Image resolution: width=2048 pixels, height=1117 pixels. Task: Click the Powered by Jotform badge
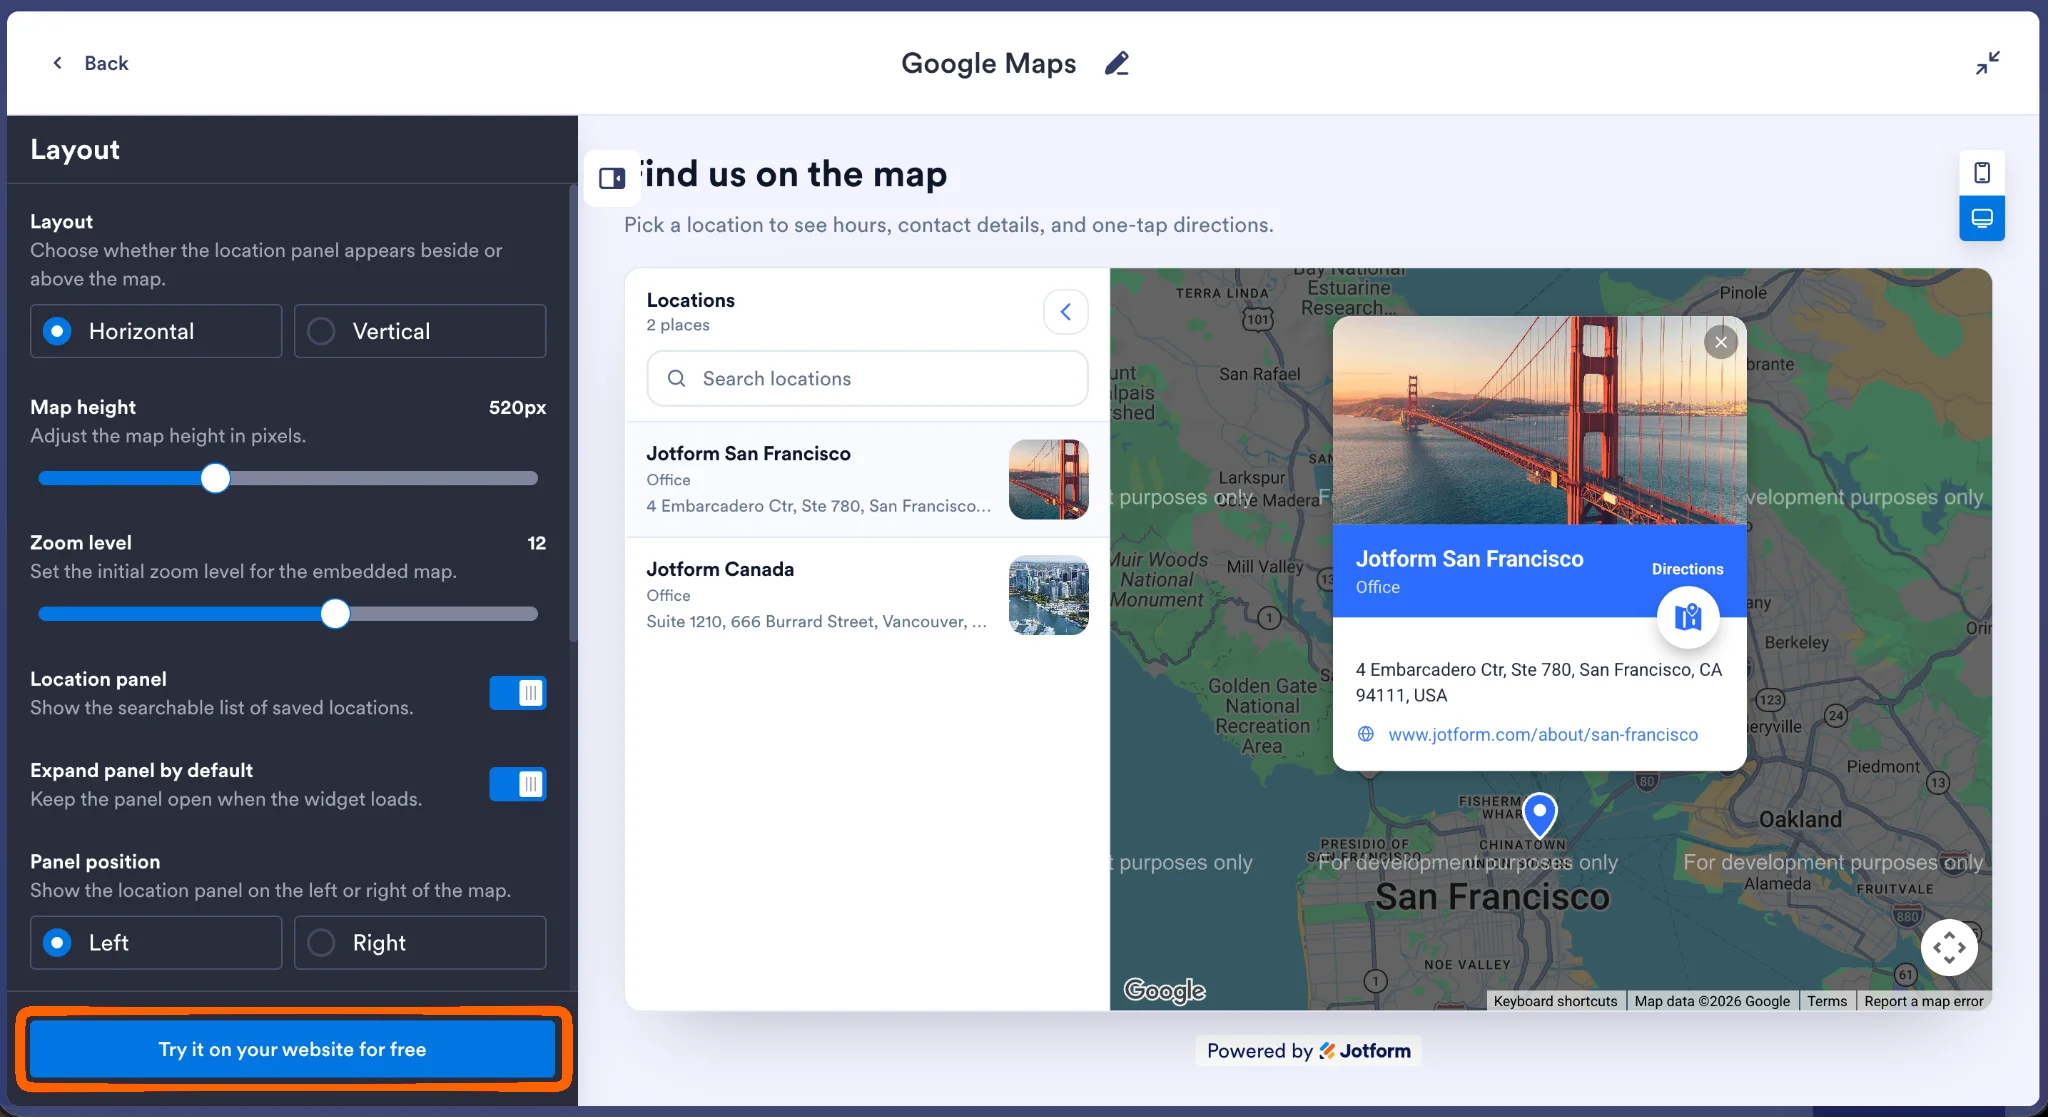click(x=1308, y=1050)
